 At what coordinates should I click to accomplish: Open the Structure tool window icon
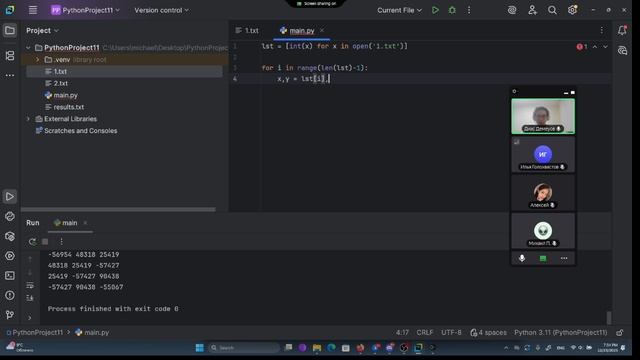[10, 56]
